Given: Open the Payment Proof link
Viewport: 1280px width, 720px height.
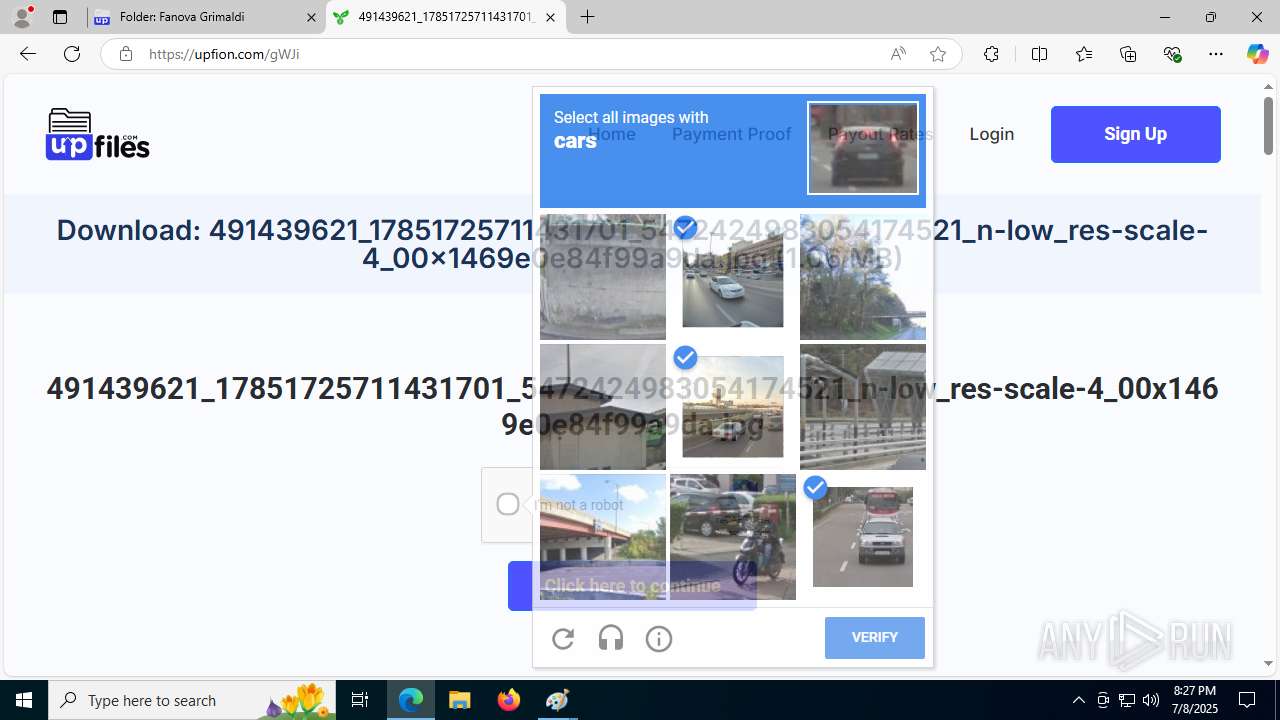Looking at the screenshot, I should click(731, 134).
